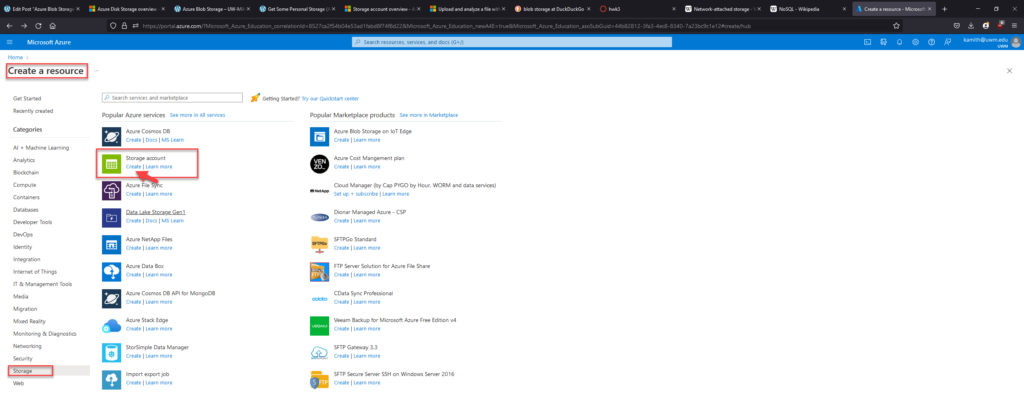Select Get Started in the sidebar
1024x420 pixels.
pos(27,99)
